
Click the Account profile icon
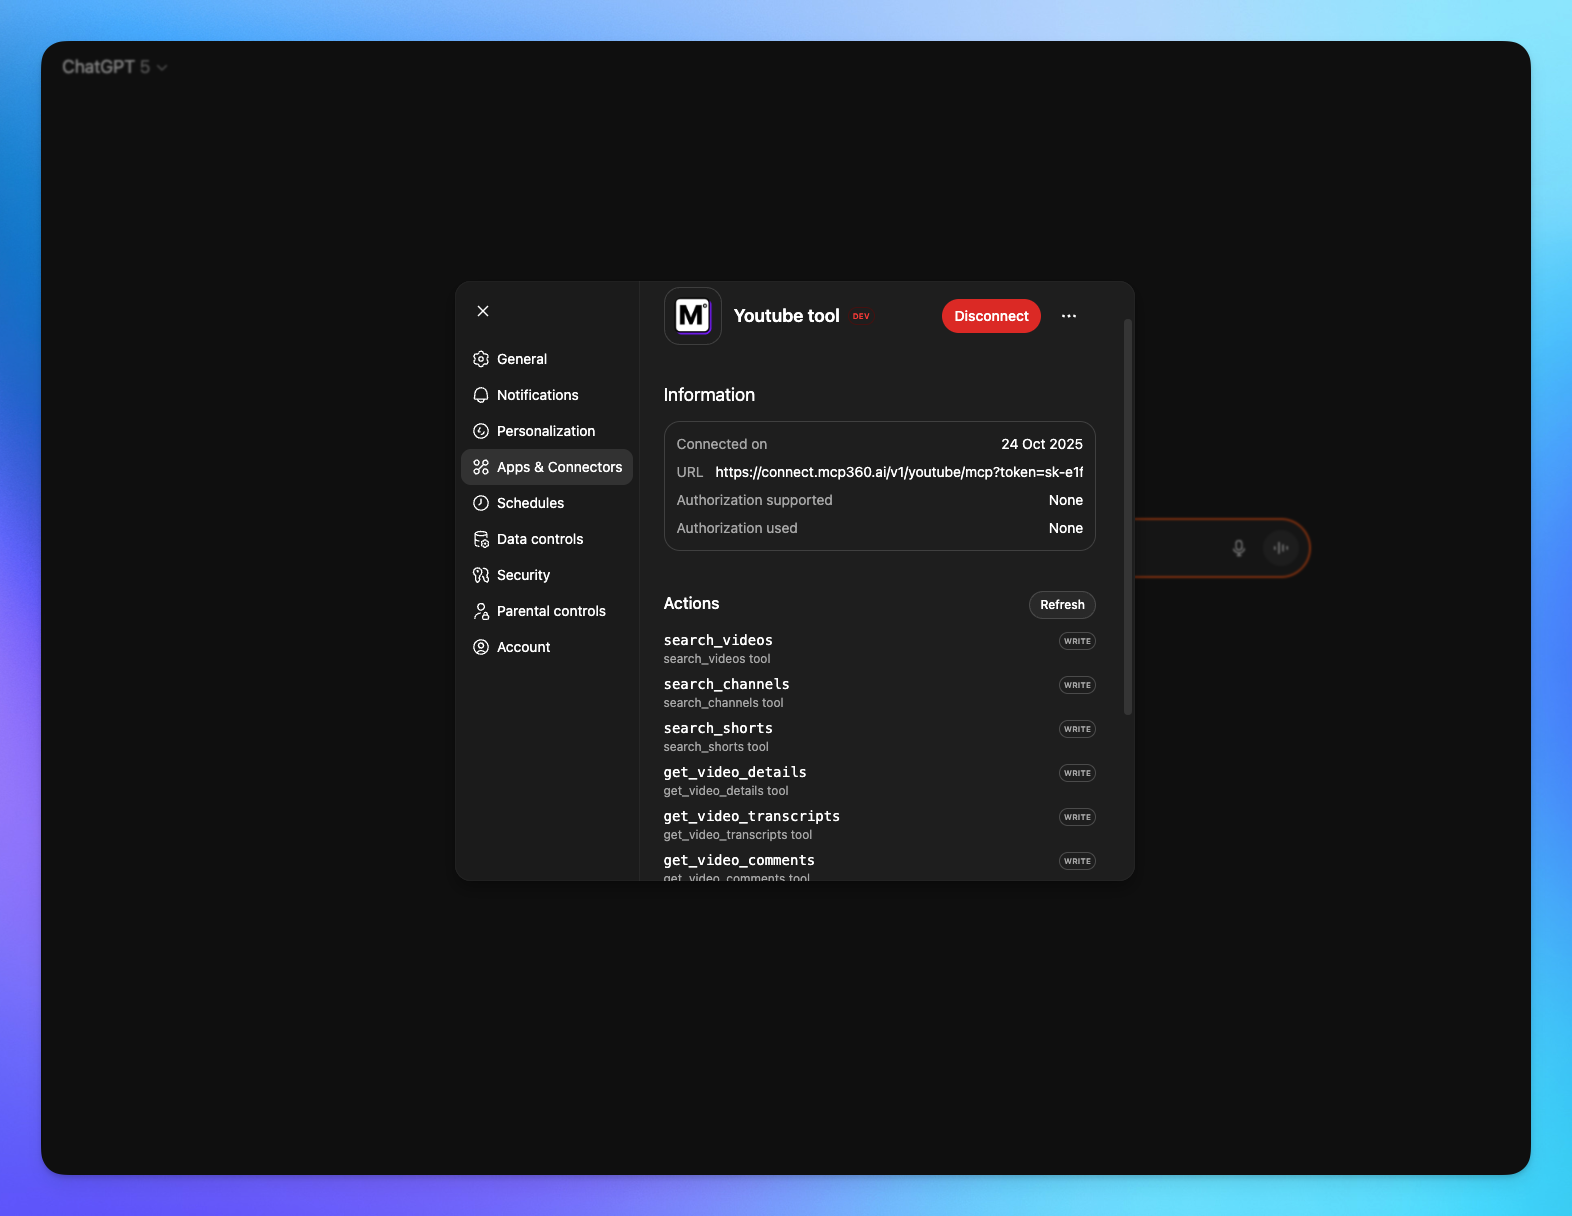[481, 647]
